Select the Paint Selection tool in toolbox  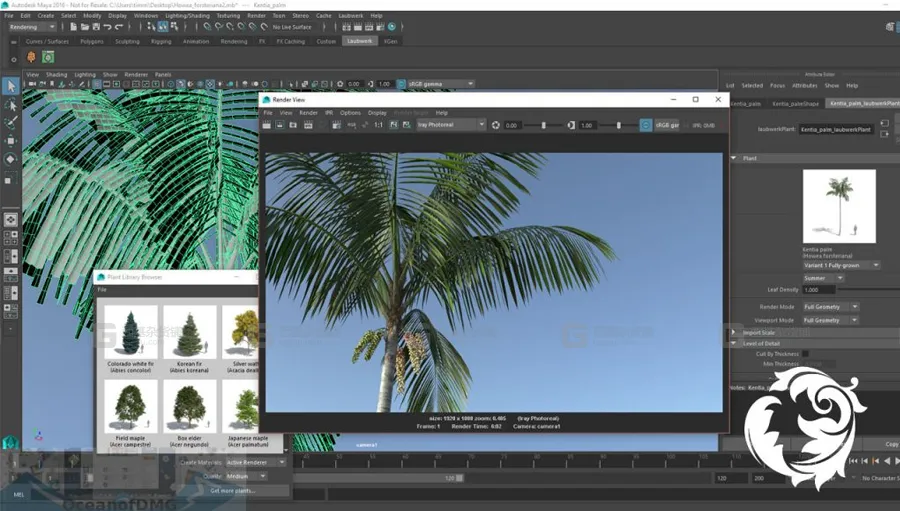11,123
